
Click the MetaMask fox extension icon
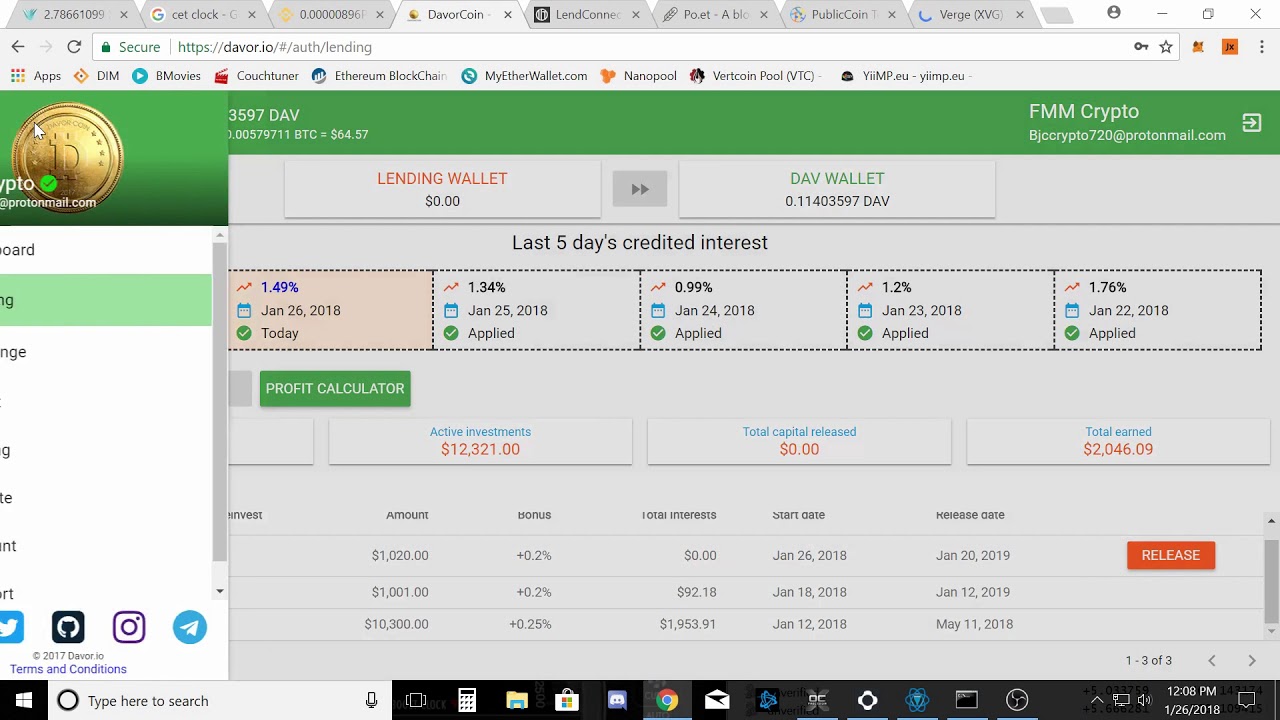coord(1198,47)
